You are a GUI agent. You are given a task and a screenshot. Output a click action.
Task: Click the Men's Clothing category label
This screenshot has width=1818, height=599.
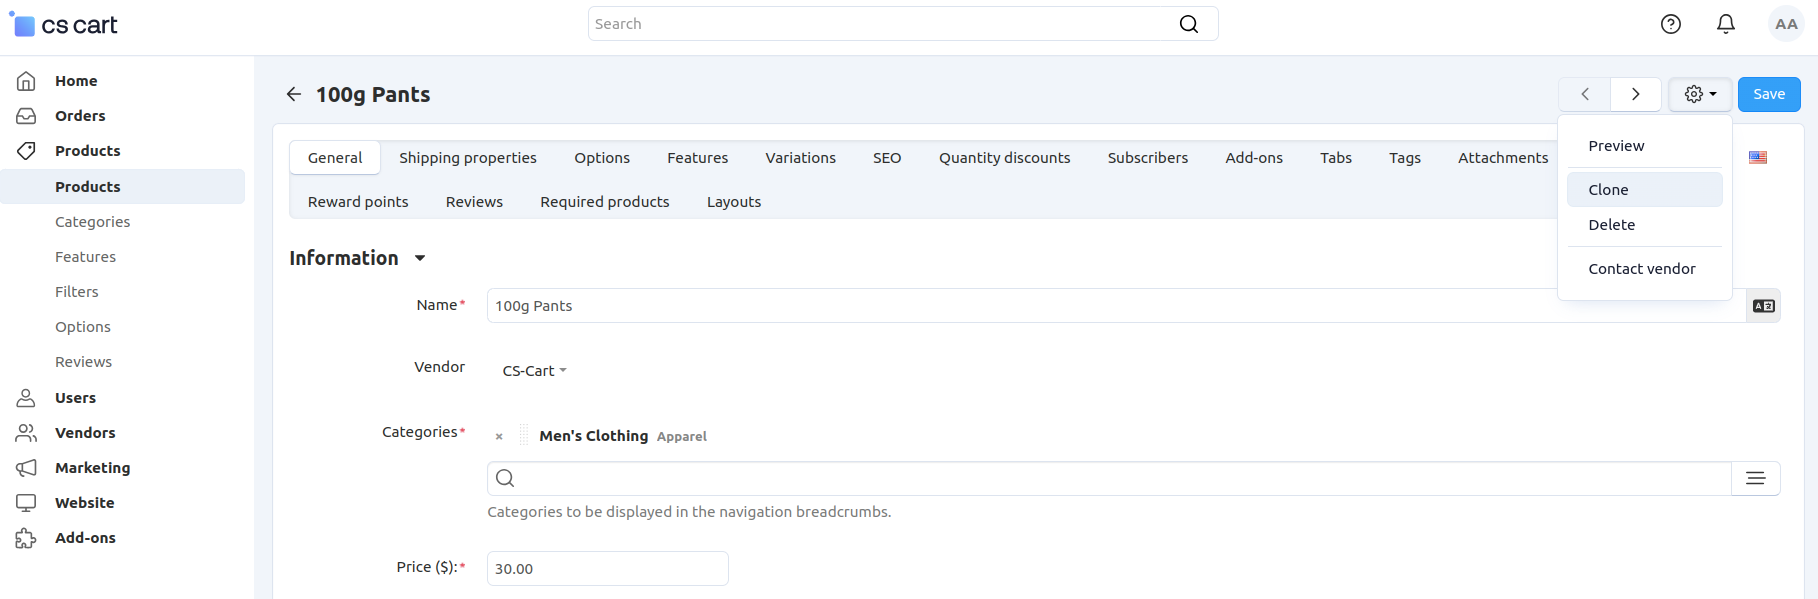tap(594, 436)
